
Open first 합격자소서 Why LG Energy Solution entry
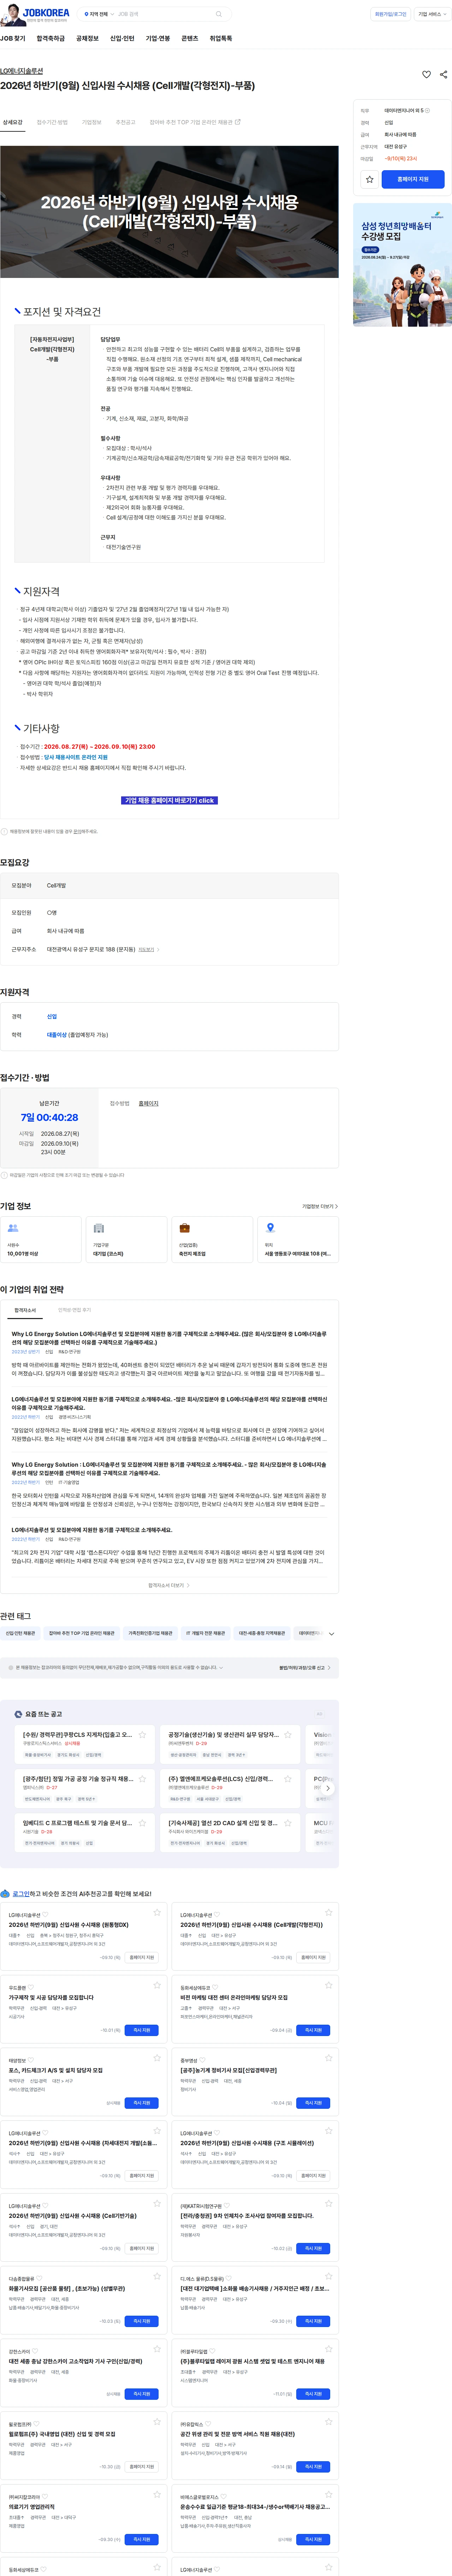(169, 1355)
